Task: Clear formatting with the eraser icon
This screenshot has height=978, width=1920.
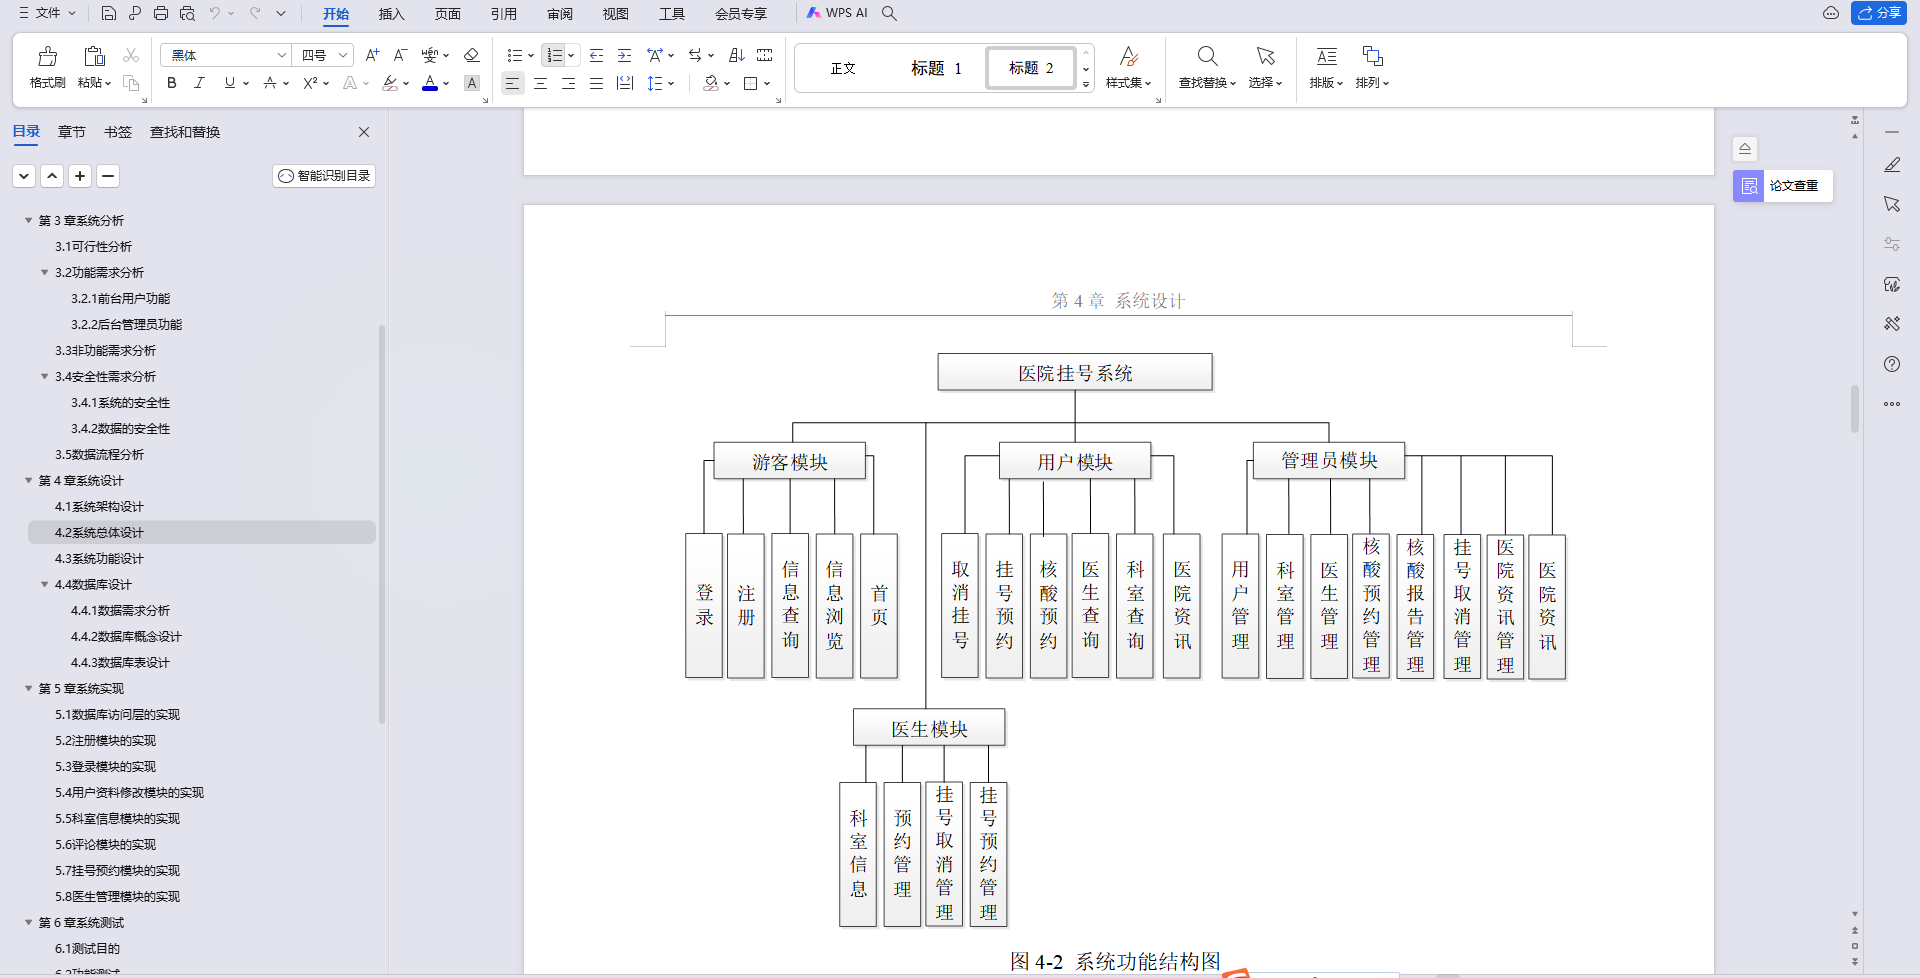Action: [x=471, y=55]
